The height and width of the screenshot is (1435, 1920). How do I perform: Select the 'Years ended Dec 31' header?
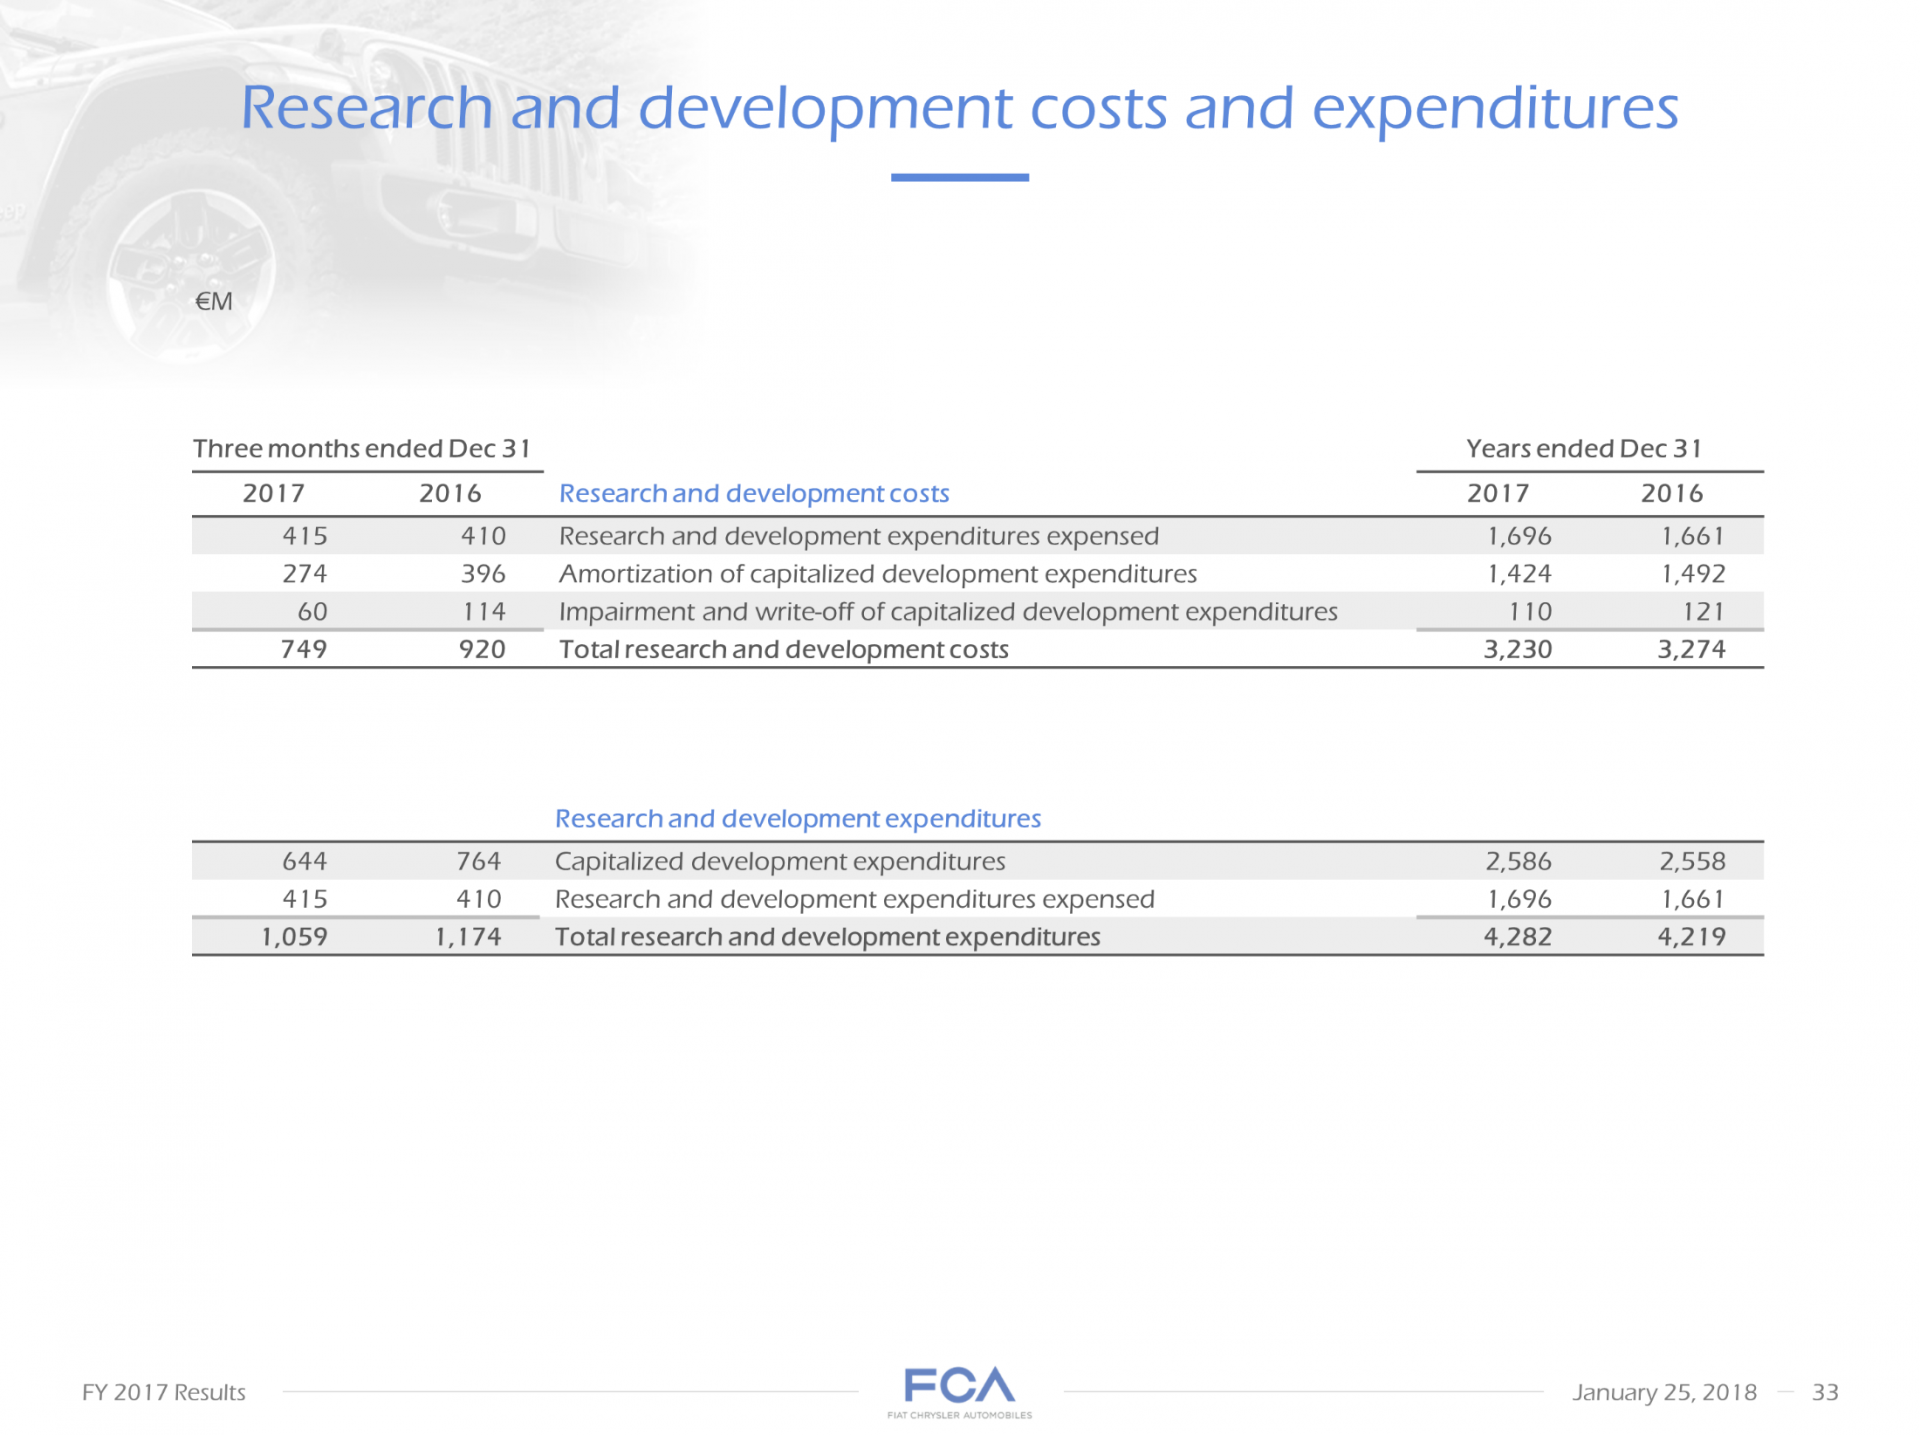click(1584, 448)
